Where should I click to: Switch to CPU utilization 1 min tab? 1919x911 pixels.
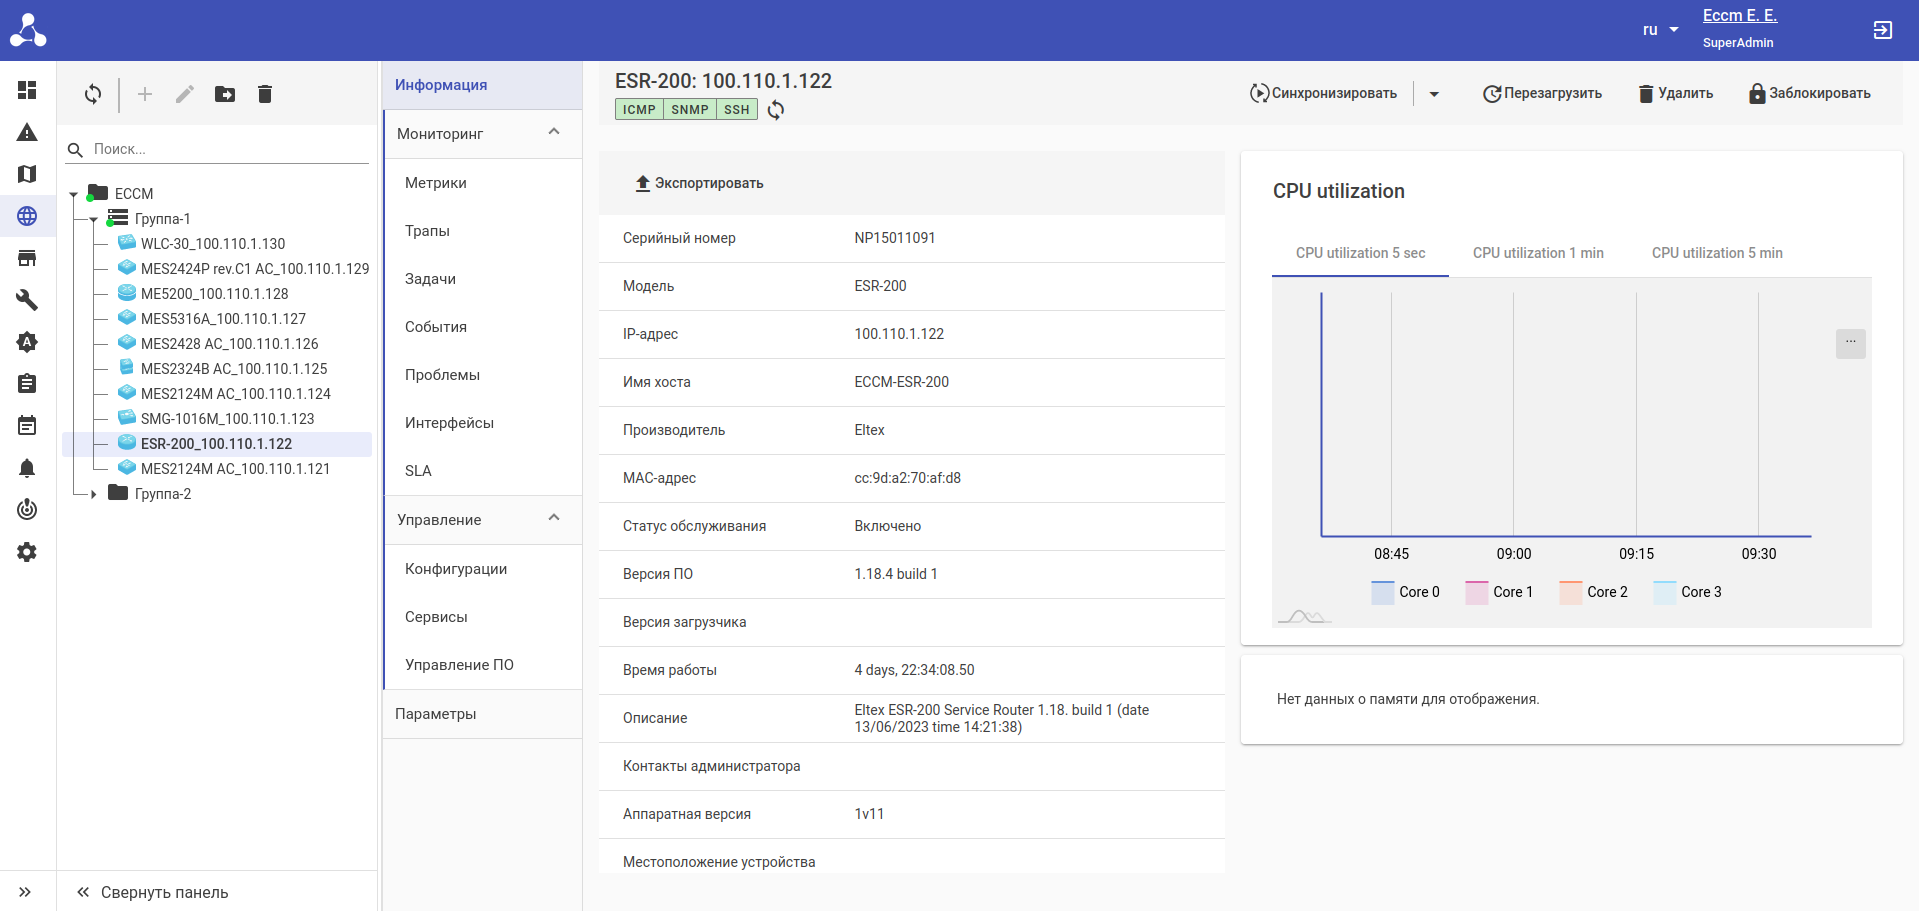(1537, 253)
